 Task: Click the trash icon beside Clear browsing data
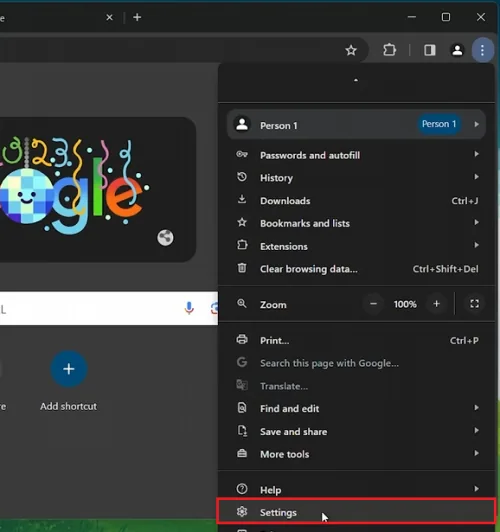click(x=242, y=268)
